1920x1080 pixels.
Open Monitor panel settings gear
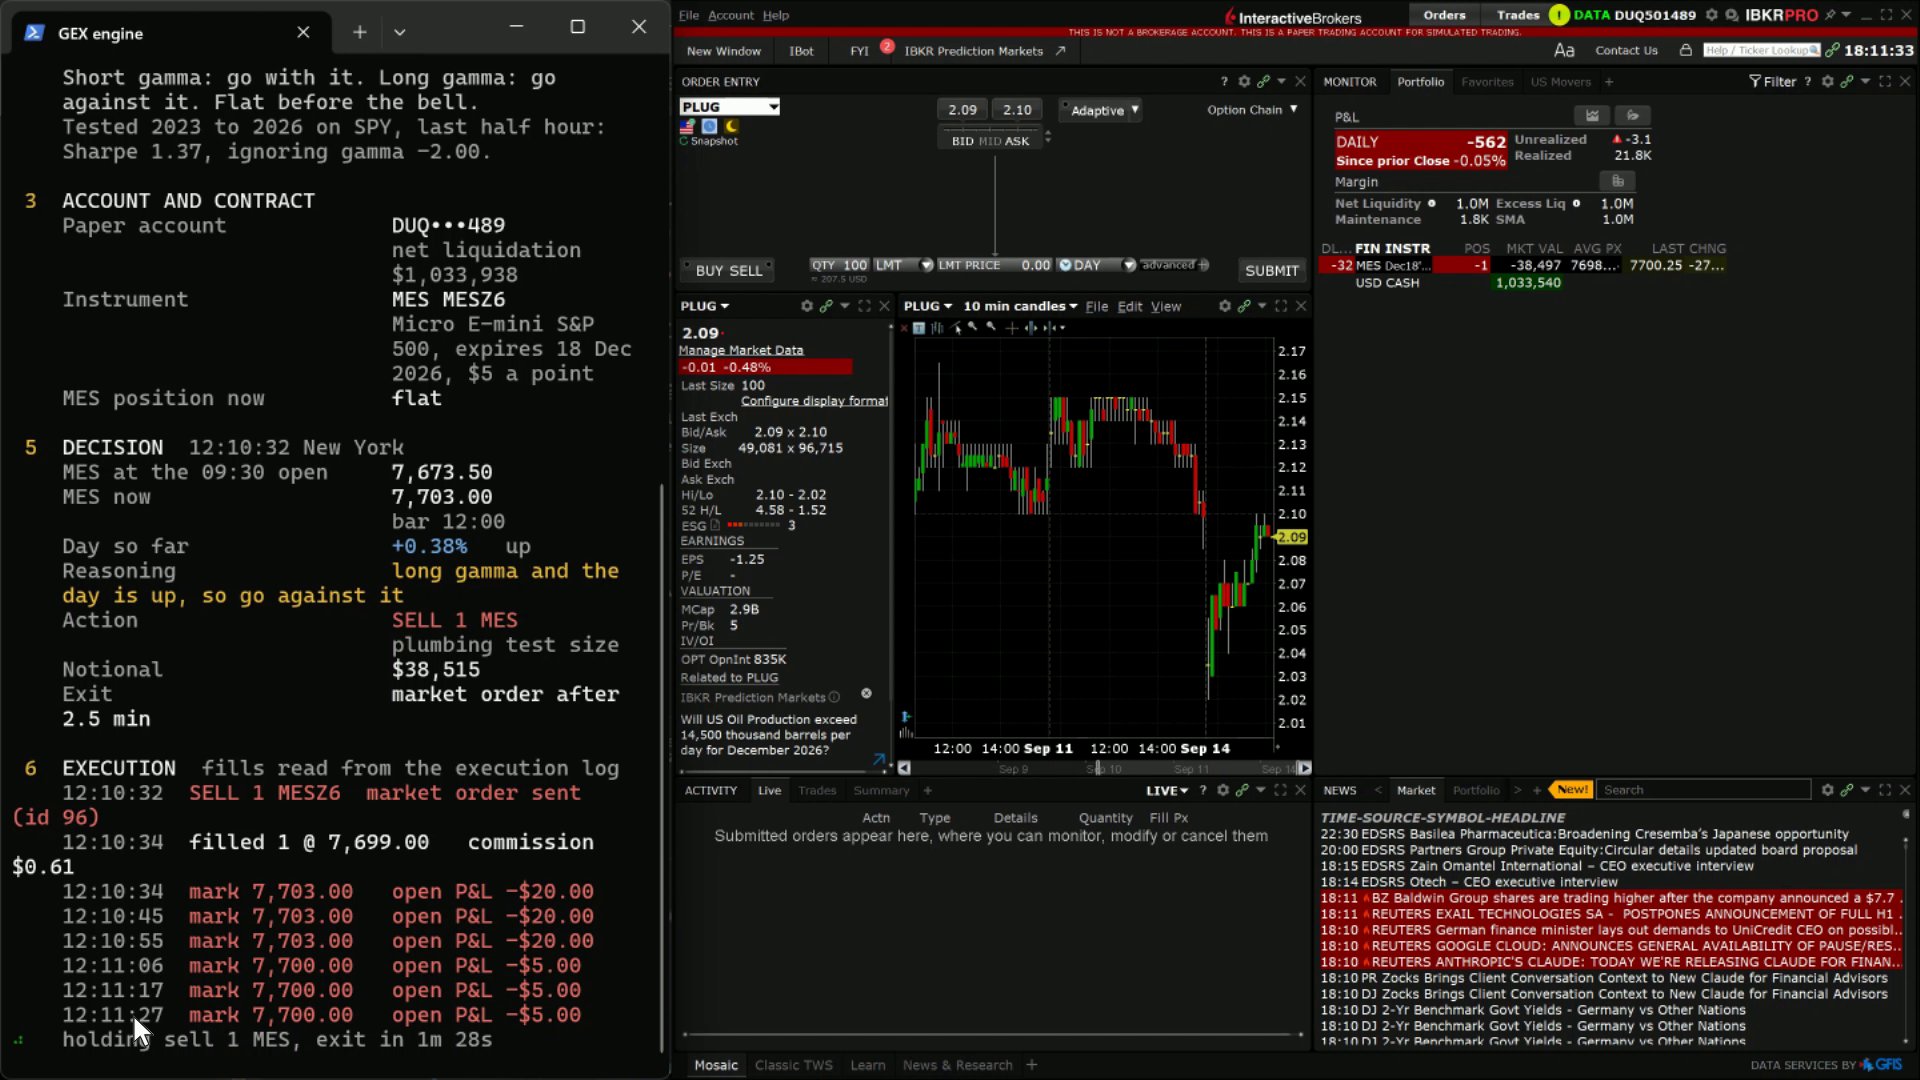coord(1827,82)
